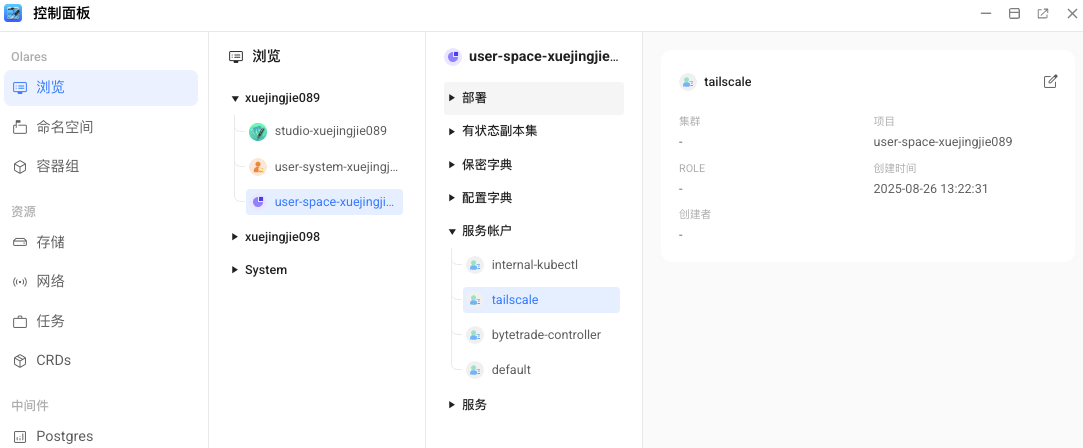Click the CRDs cube icon in sidebar
The width and height of the screenshot is (1083, 448).
tap(20, 361)
